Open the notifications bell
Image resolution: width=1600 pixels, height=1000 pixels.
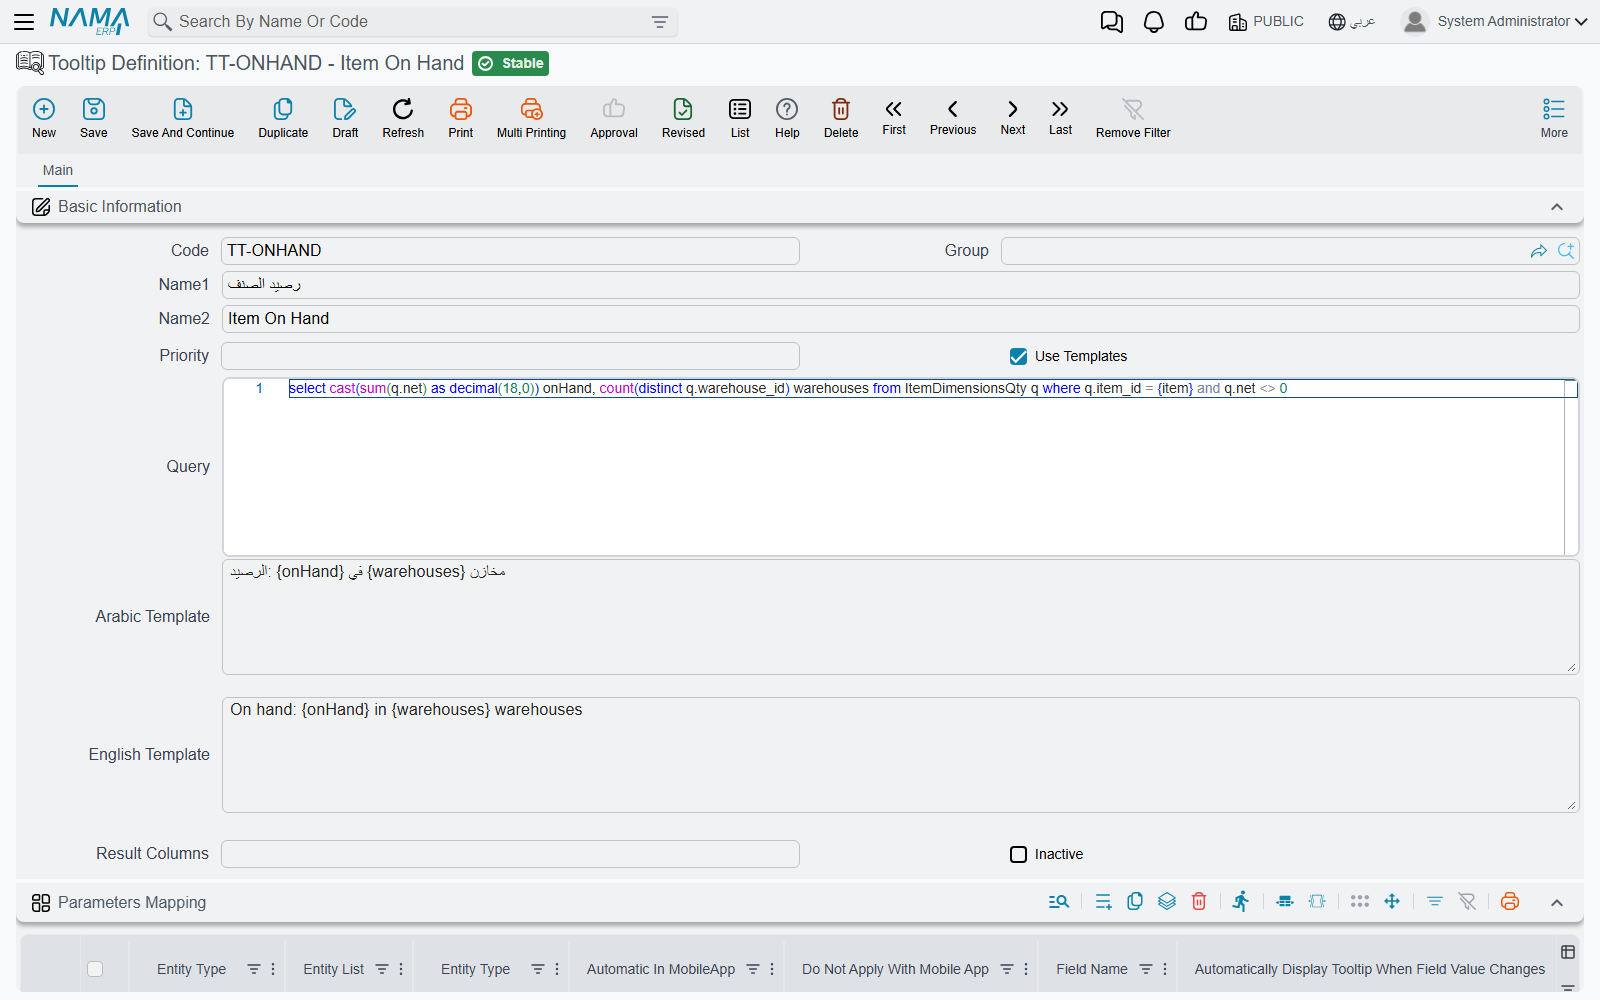1154,22
